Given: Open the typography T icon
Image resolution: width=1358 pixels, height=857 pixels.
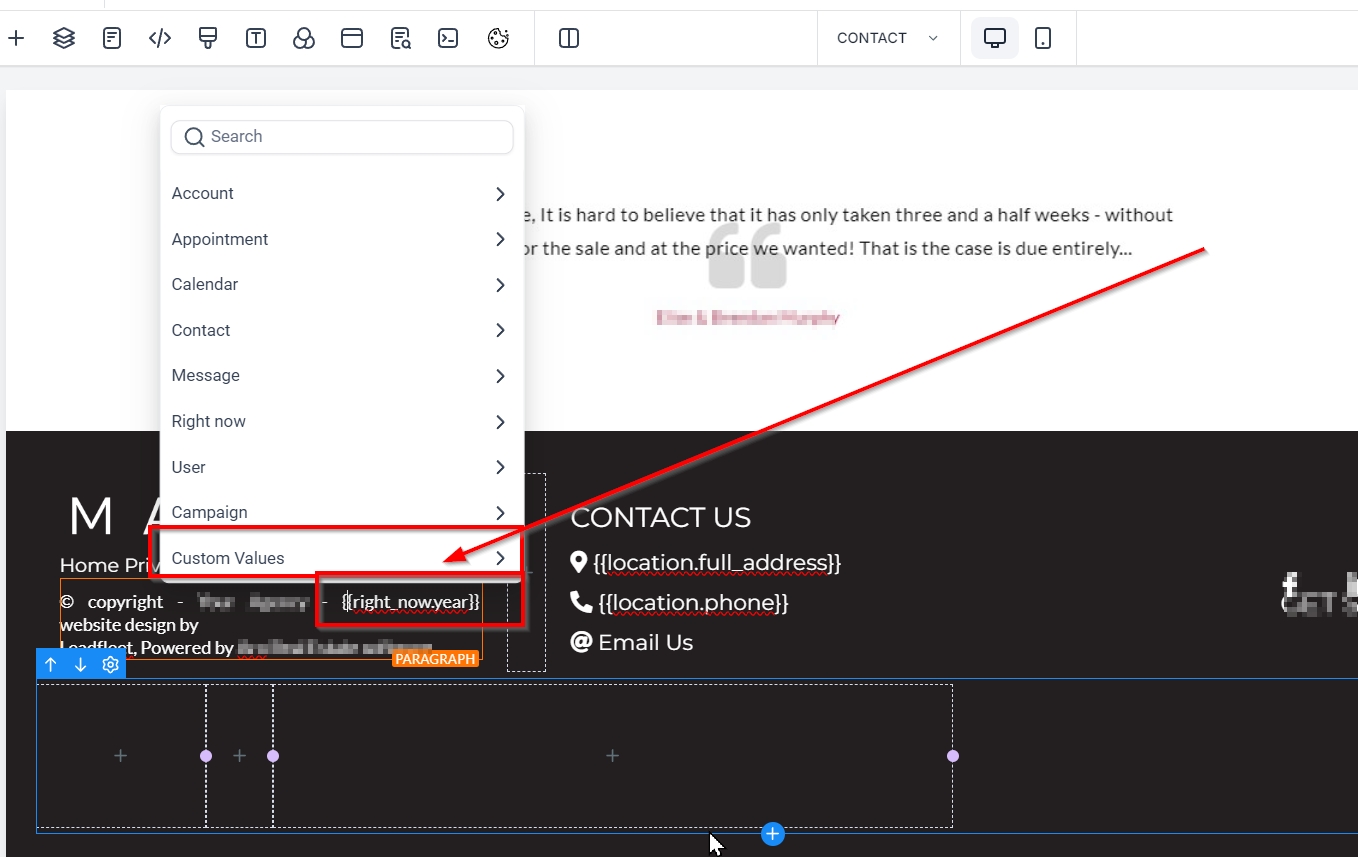Looking at the screenshot, I should (256, 38).
